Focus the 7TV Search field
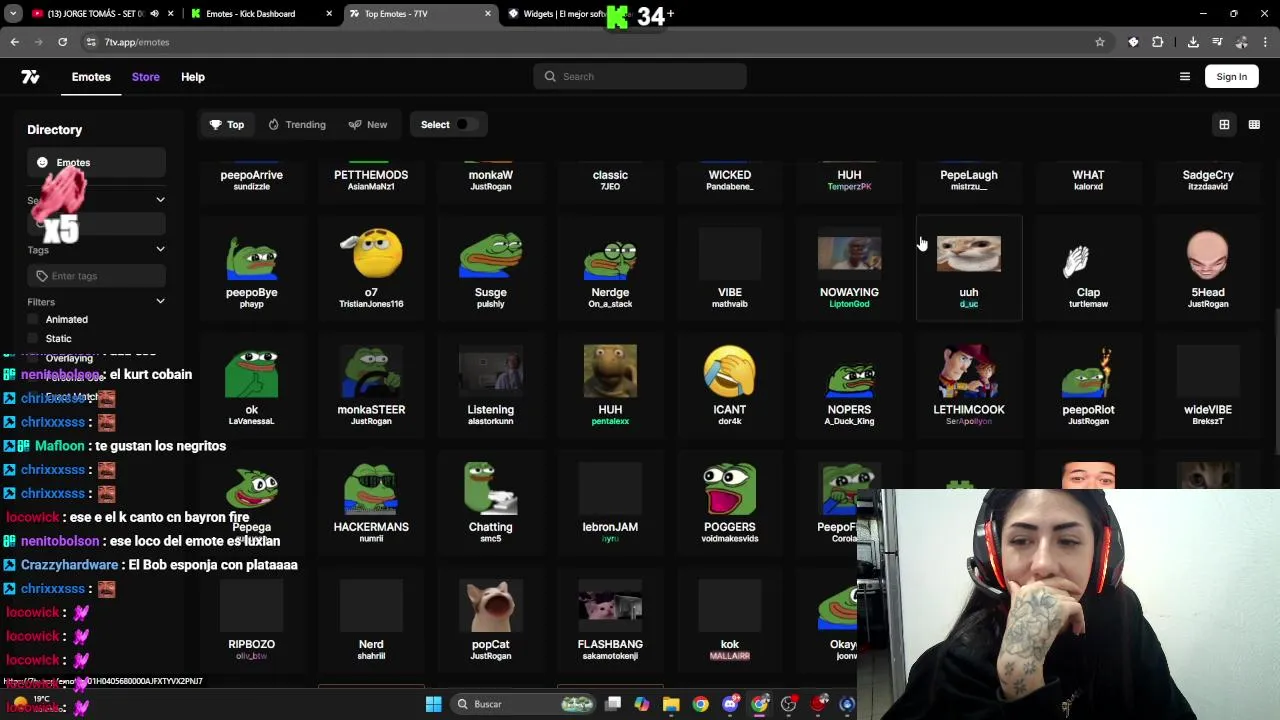 pos(640,77)
